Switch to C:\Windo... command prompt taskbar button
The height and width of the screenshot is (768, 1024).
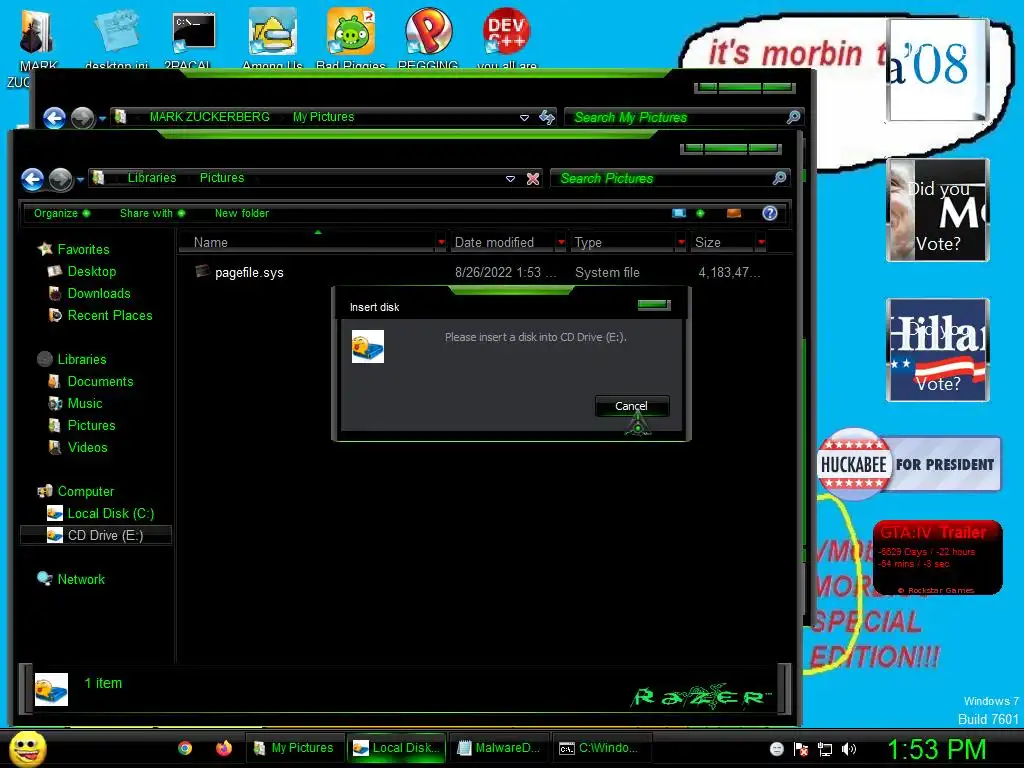pos(601,748)
